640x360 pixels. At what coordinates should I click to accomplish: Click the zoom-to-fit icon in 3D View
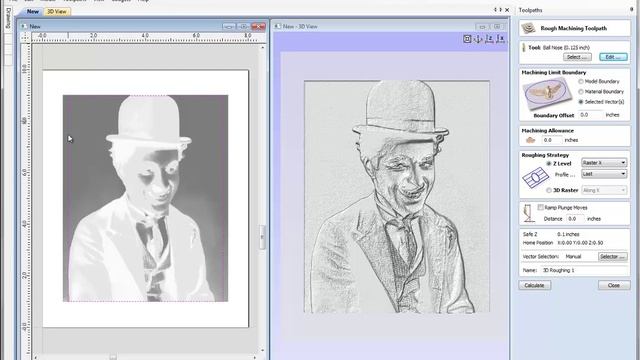pyautogui.click(x=467, y=39)
